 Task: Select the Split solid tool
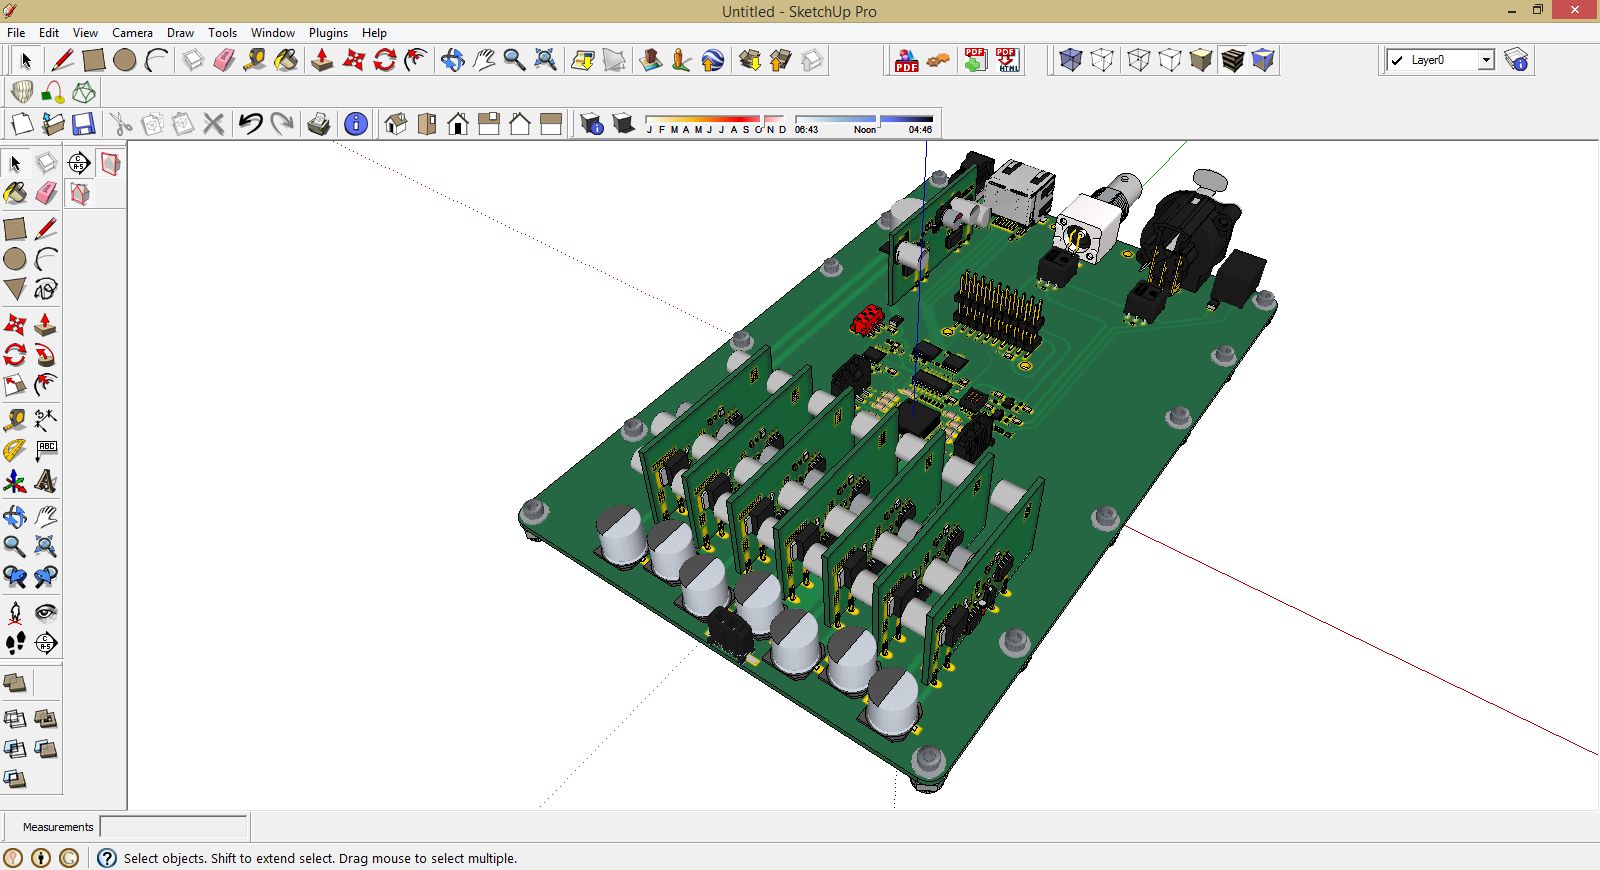point(15,779)
